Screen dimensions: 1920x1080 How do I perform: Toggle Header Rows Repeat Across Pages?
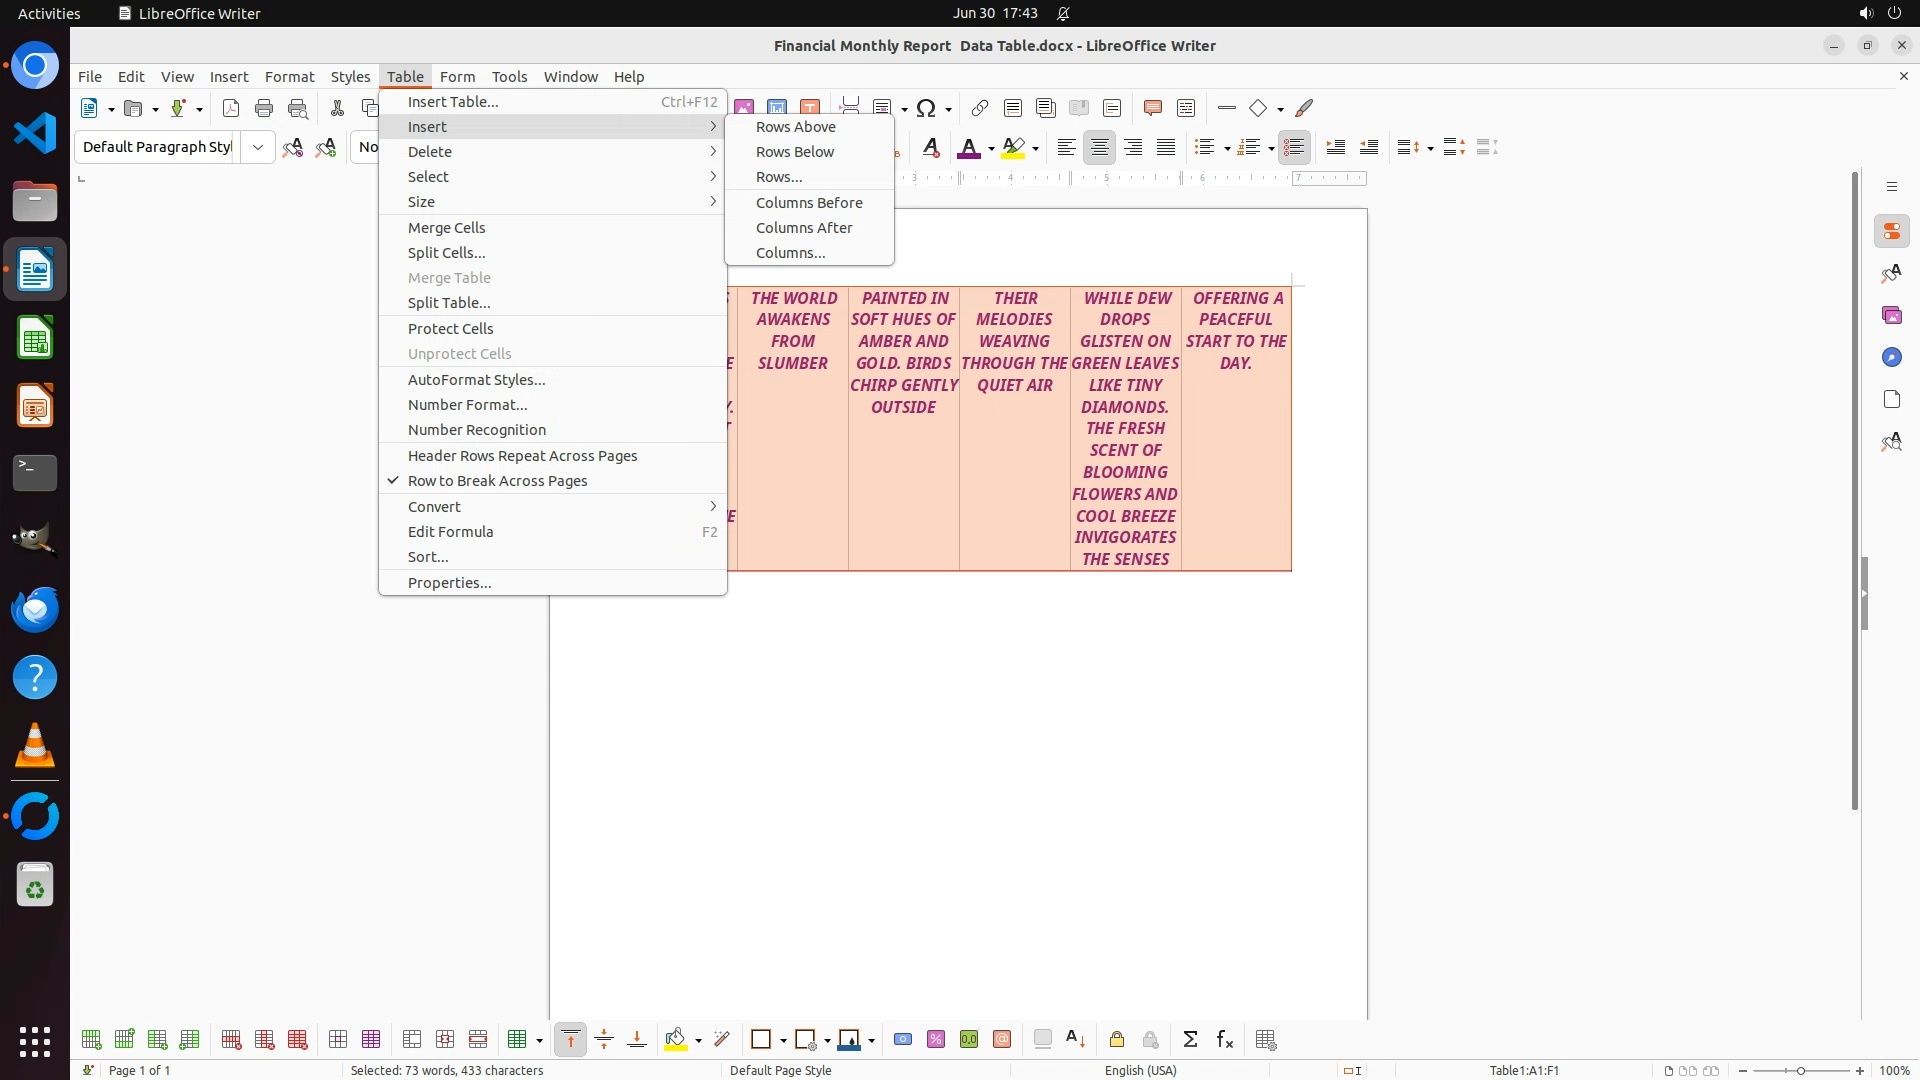pos(522,456)
